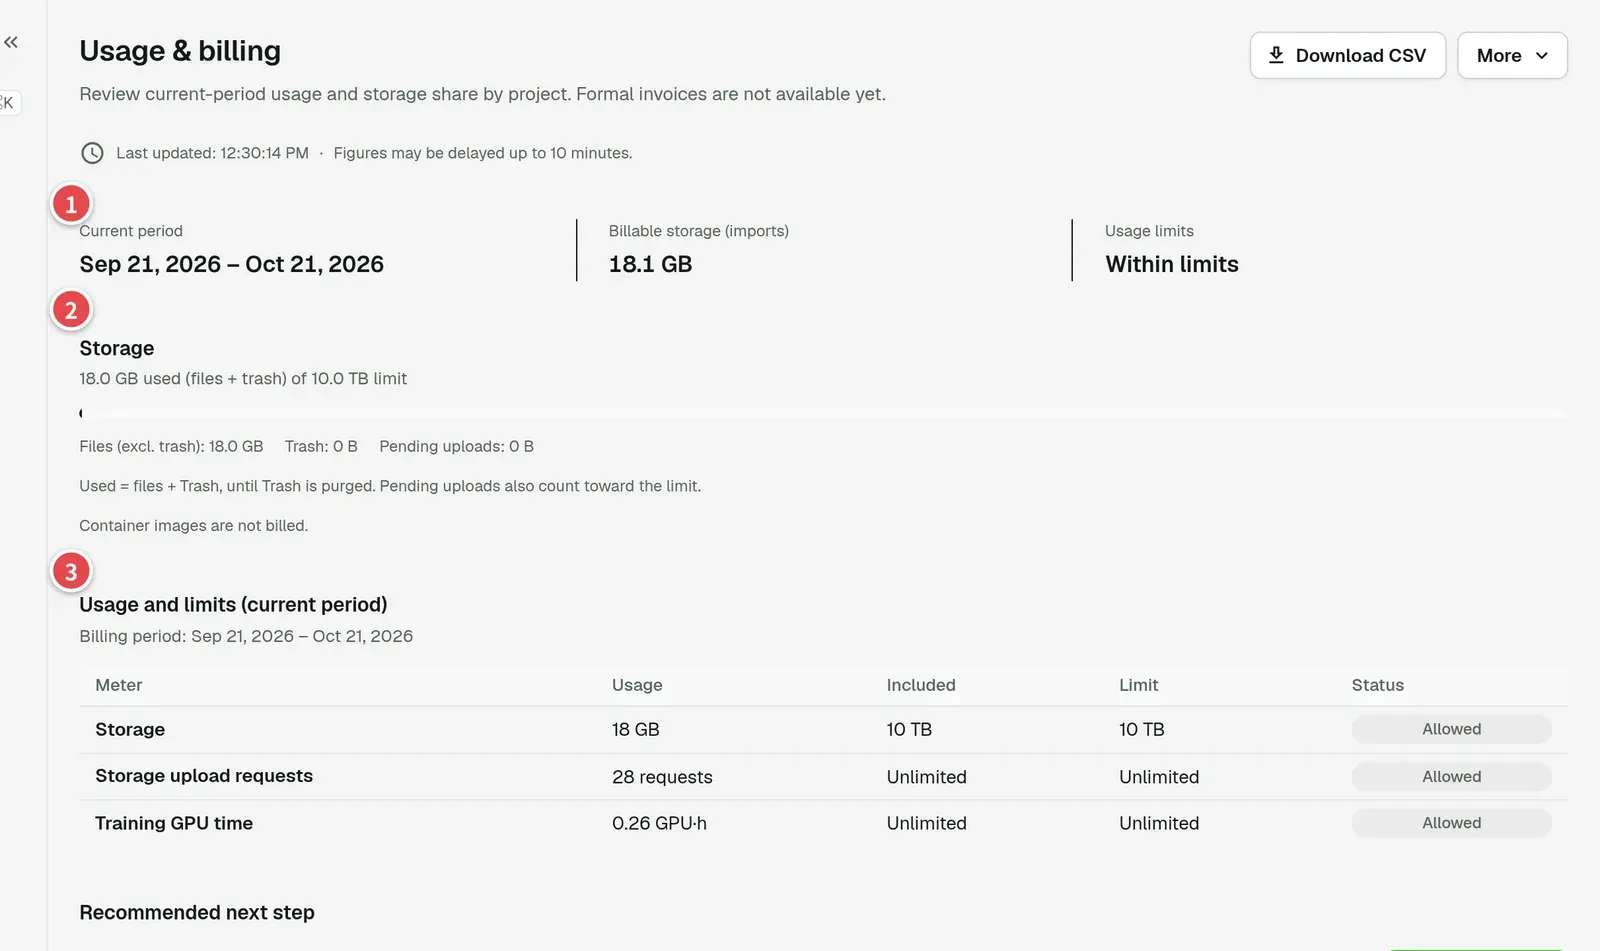Click the Status column header
1600x951 pixels.
(x=1378, y=685)
